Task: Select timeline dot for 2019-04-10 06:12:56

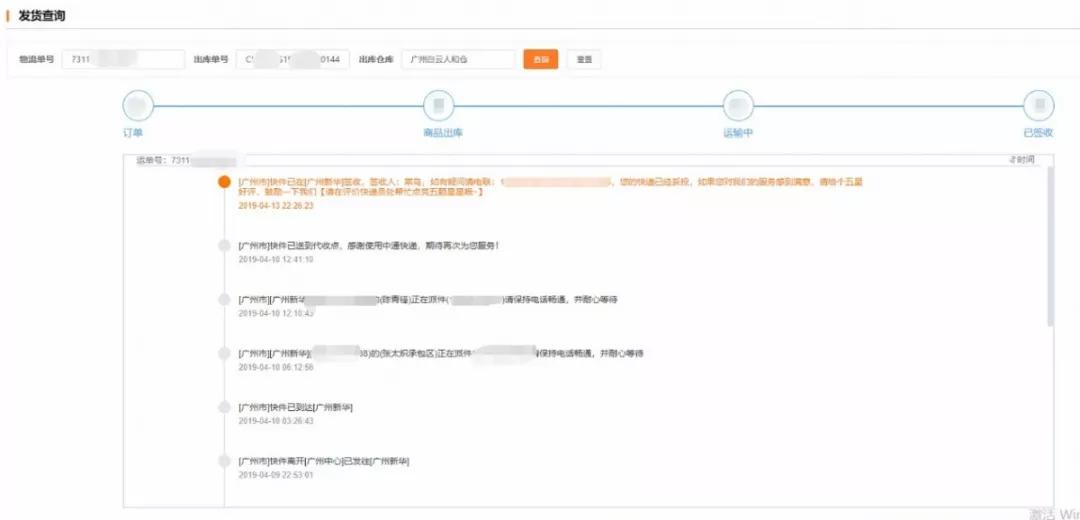Action: (x=224, y=353)
